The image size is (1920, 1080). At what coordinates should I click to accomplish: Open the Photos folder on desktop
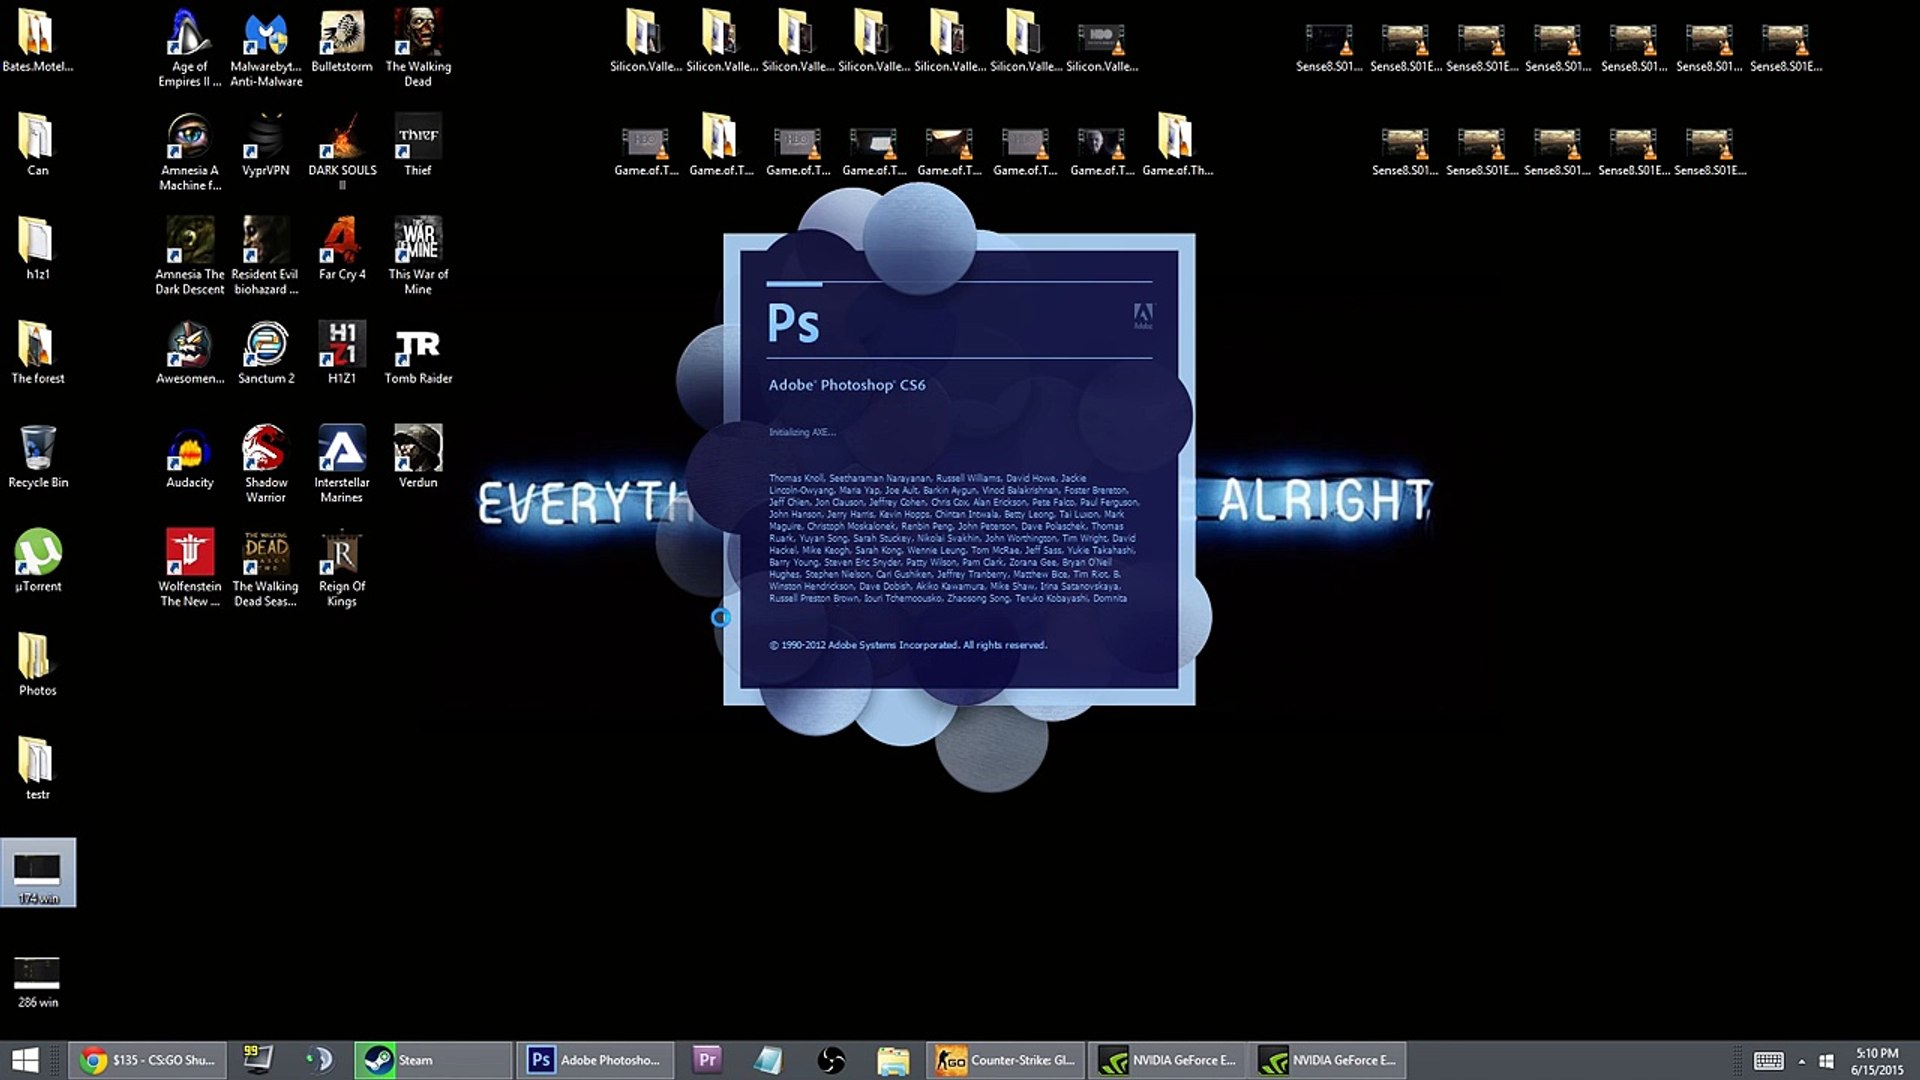38,660
